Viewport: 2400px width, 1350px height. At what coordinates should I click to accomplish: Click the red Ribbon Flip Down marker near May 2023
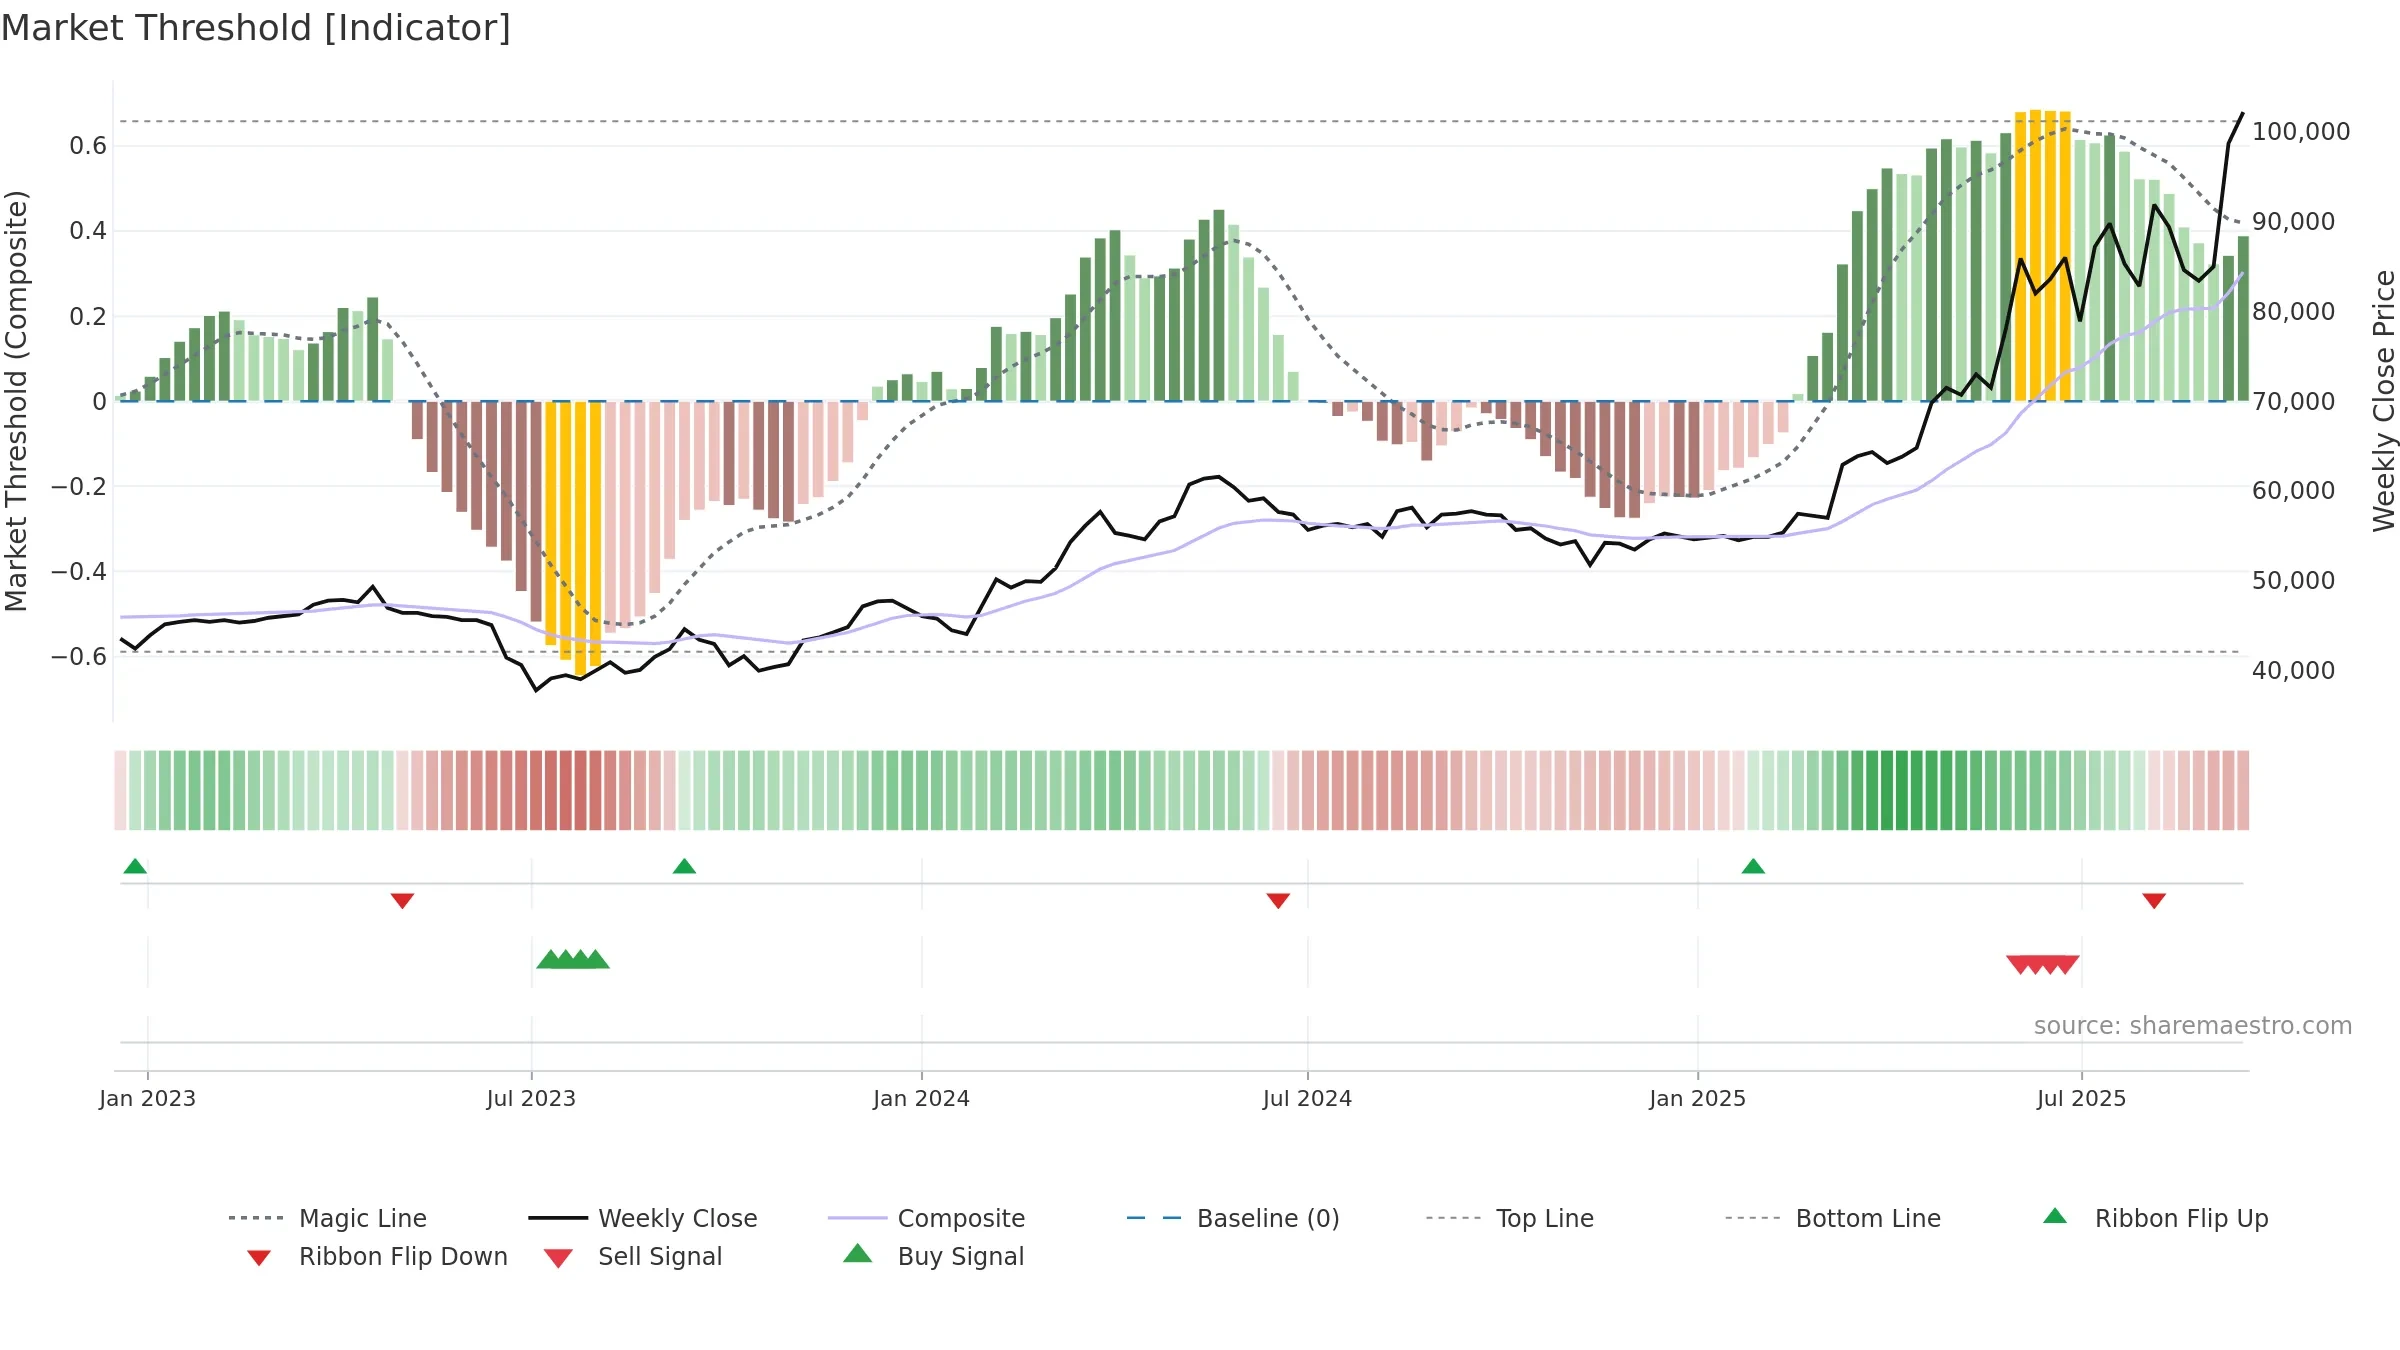click(x=402, y=901)
